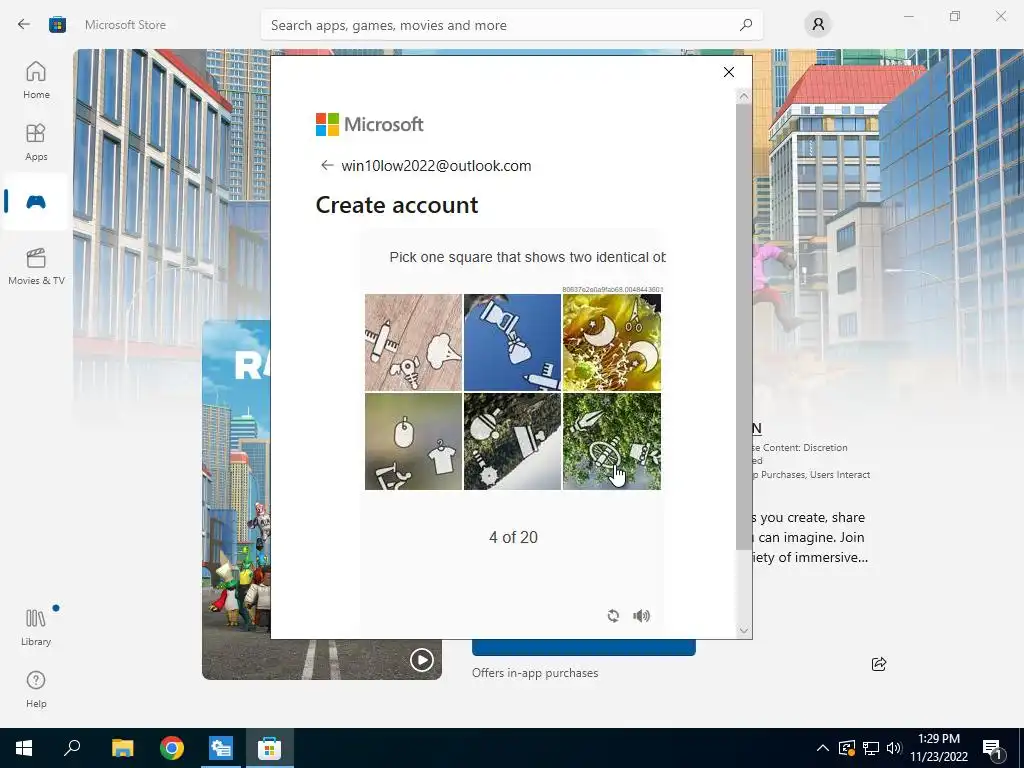
Task: Open the Library section
Action: [x=36, y=627]
